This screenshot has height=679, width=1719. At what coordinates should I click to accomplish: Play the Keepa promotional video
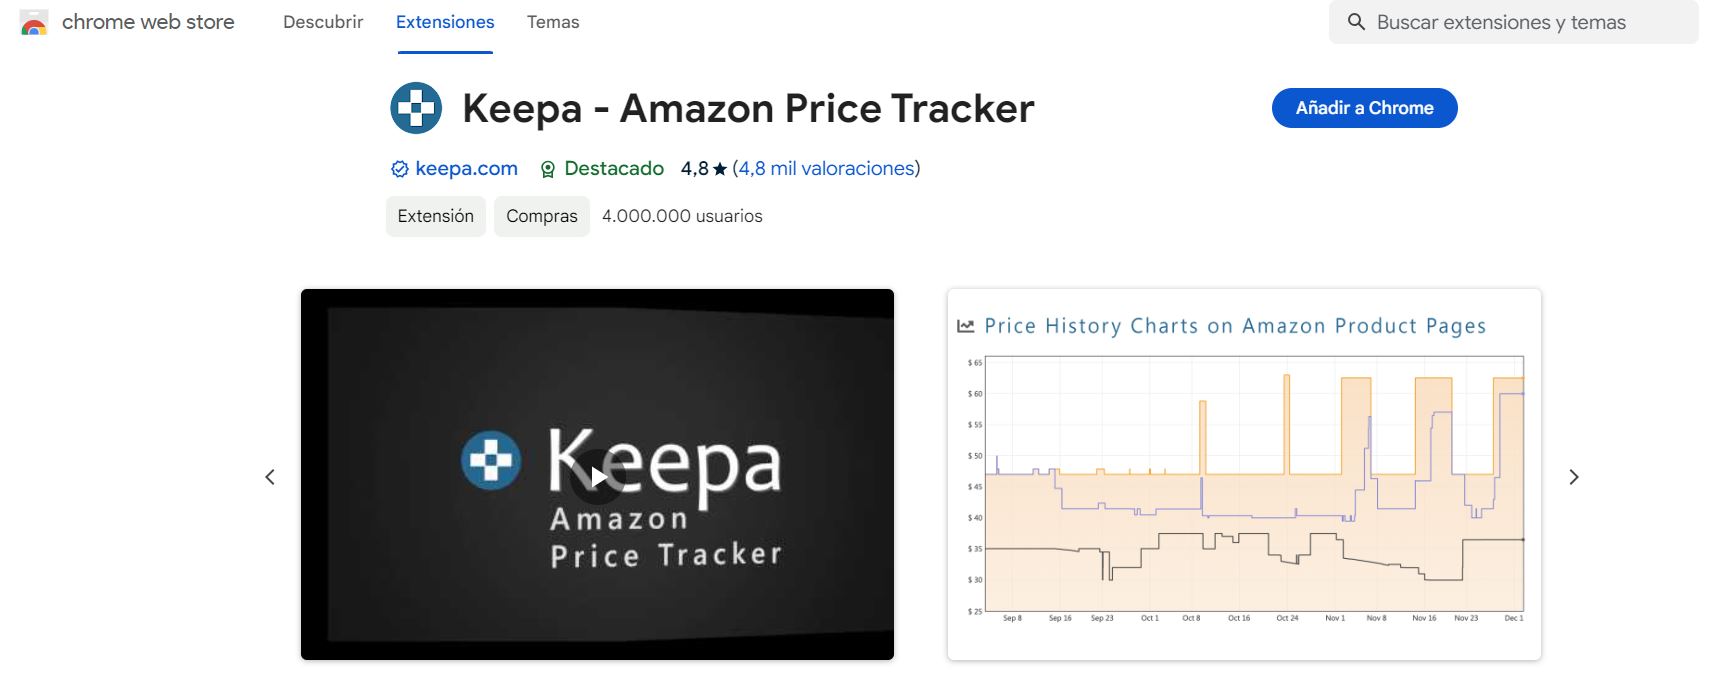click(597, 477)
